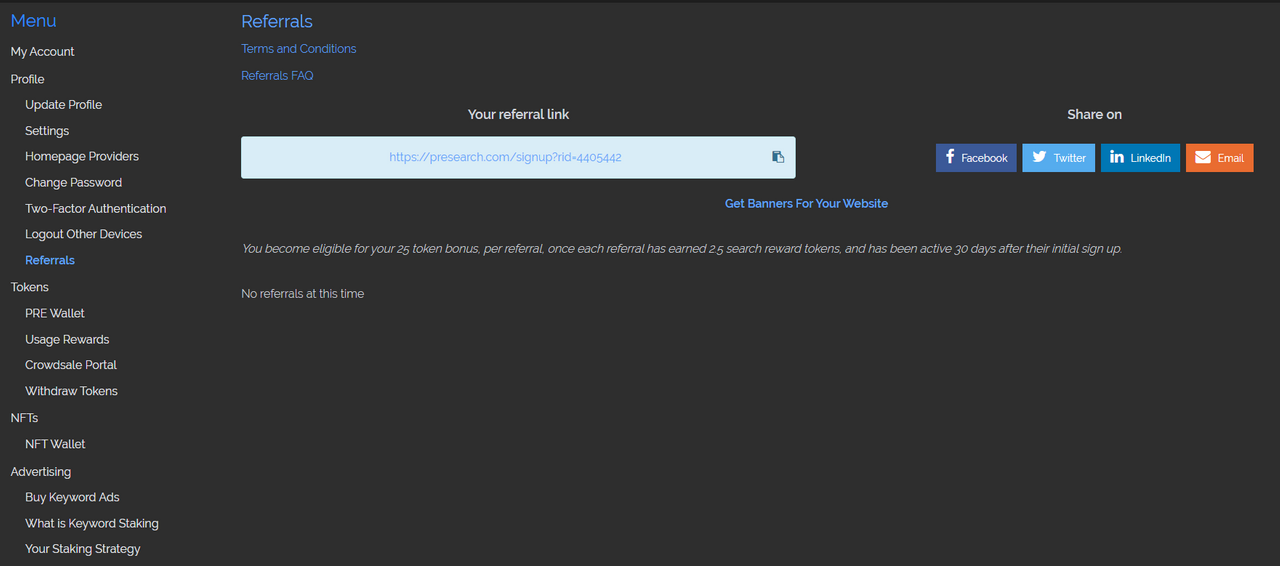Click the 'No referrals at this time' text
1280x566 pixels.
coord(303,294)
